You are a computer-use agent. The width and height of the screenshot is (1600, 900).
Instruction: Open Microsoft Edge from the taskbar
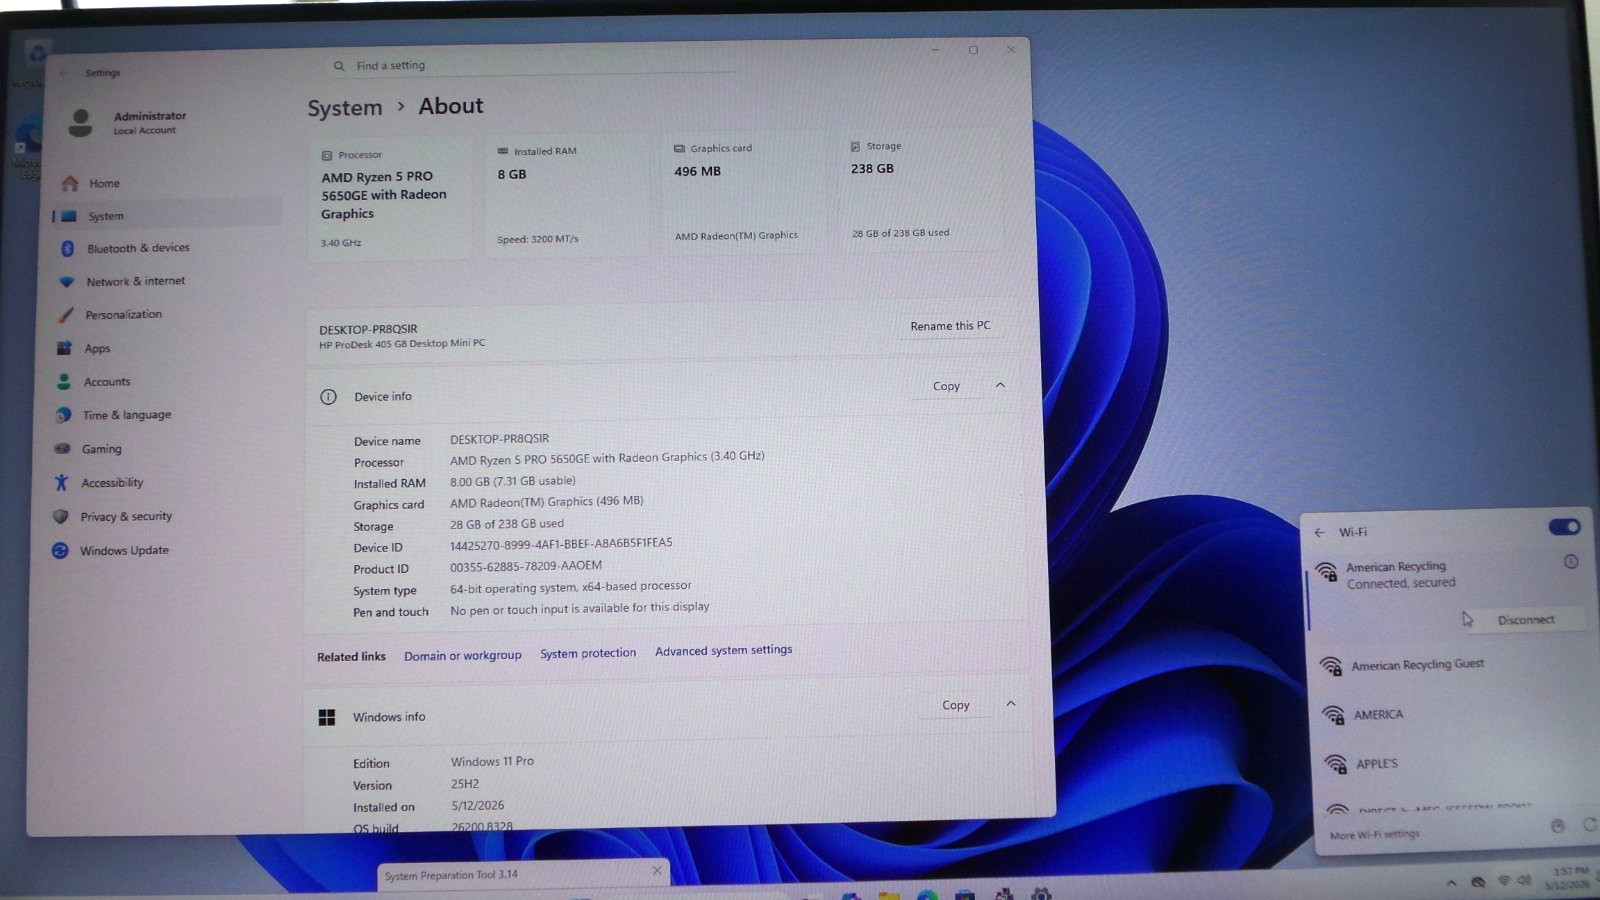[927, 895]
